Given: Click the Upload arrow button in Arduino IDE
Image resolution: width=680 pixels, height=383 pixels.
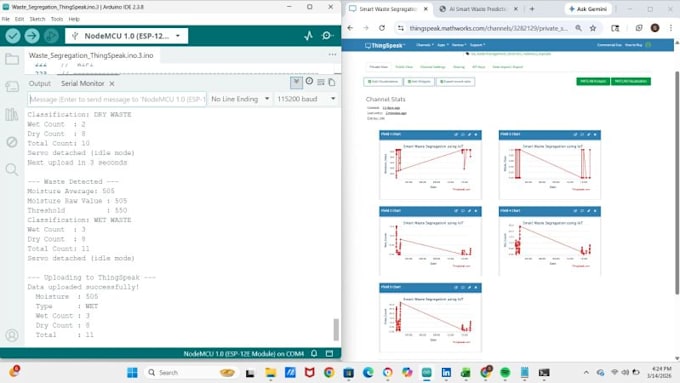Looking at the screenshot, I should point(32,36).
